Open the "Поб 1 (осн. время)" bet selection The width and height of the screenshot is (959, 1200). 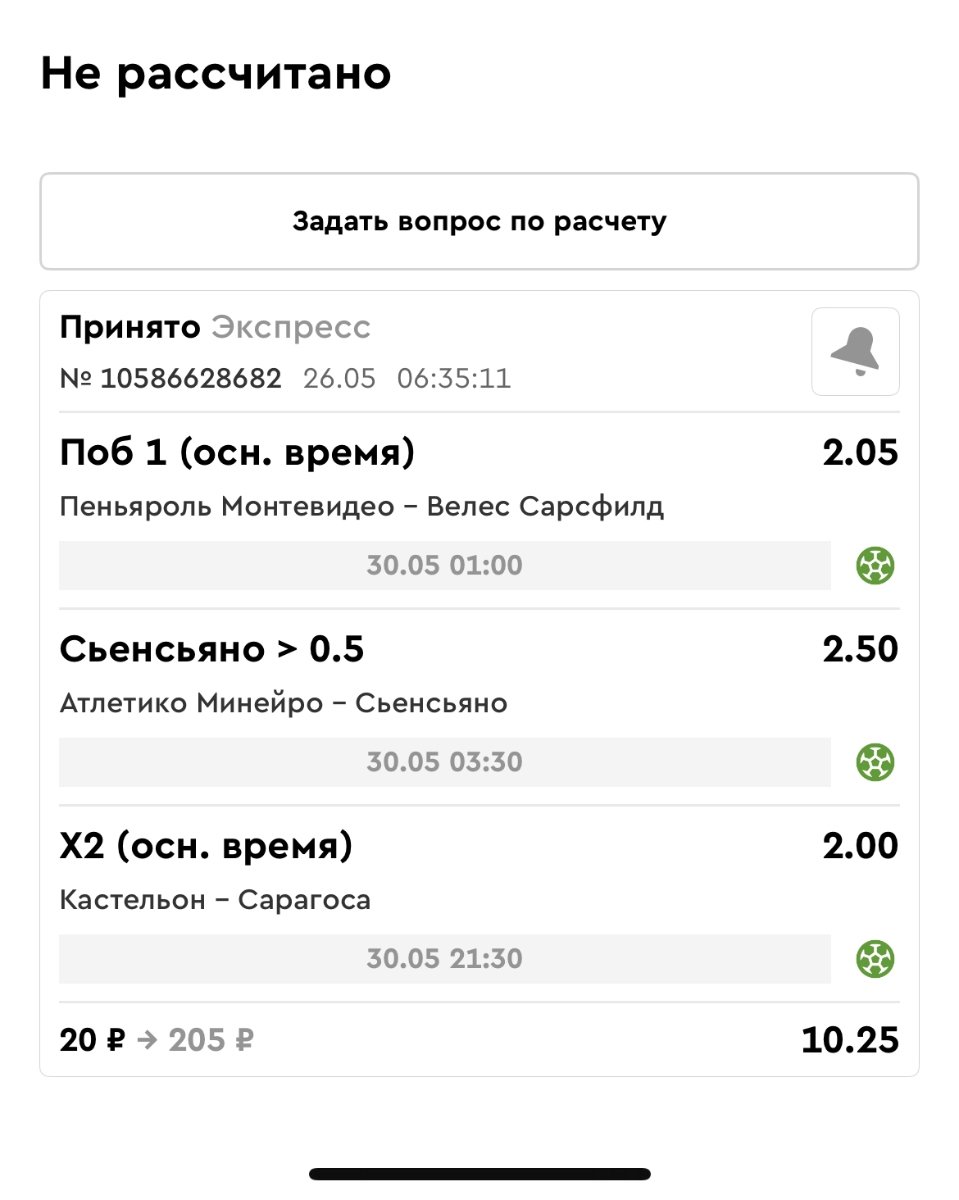tap(237, 453)
